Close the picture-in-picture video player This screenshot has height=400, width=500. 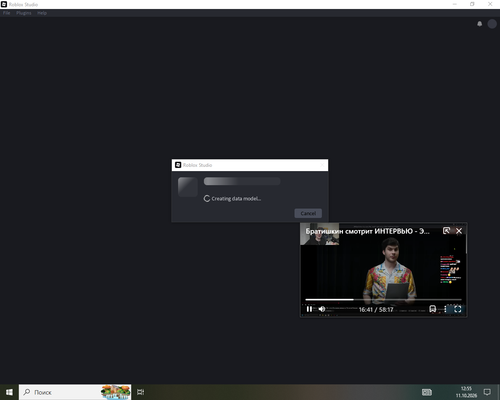pyautogui.click(x=459, y=231)
